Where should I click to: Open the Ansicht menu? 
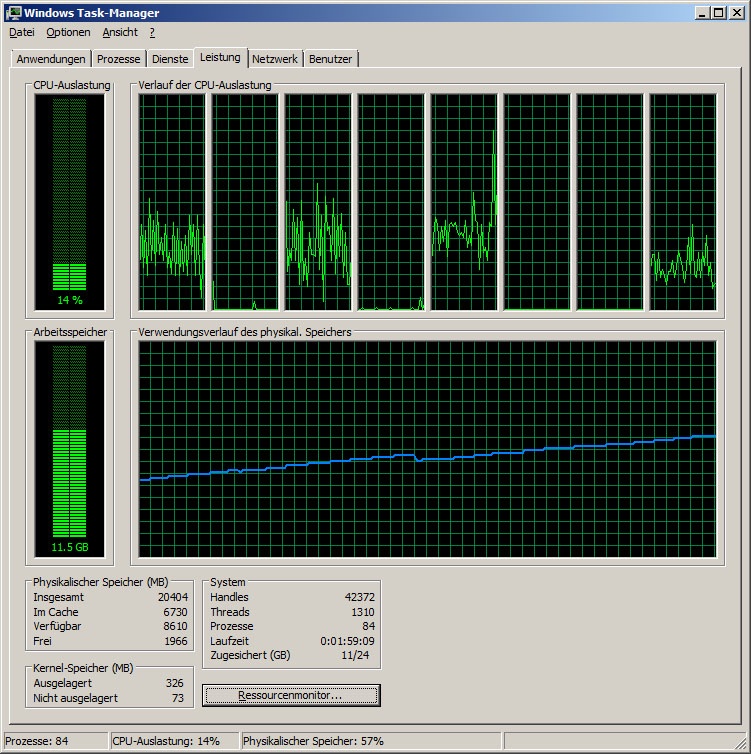[120, 32]
